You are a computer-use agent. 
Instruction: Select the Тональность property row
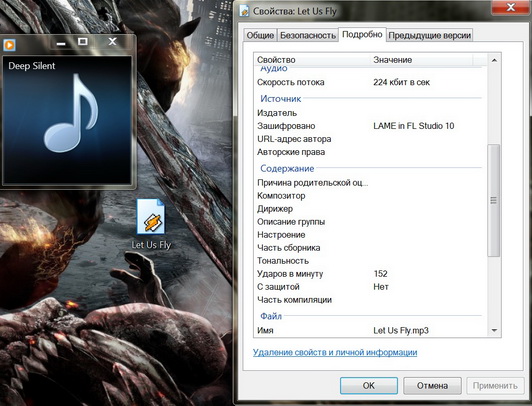click(370, 261)
